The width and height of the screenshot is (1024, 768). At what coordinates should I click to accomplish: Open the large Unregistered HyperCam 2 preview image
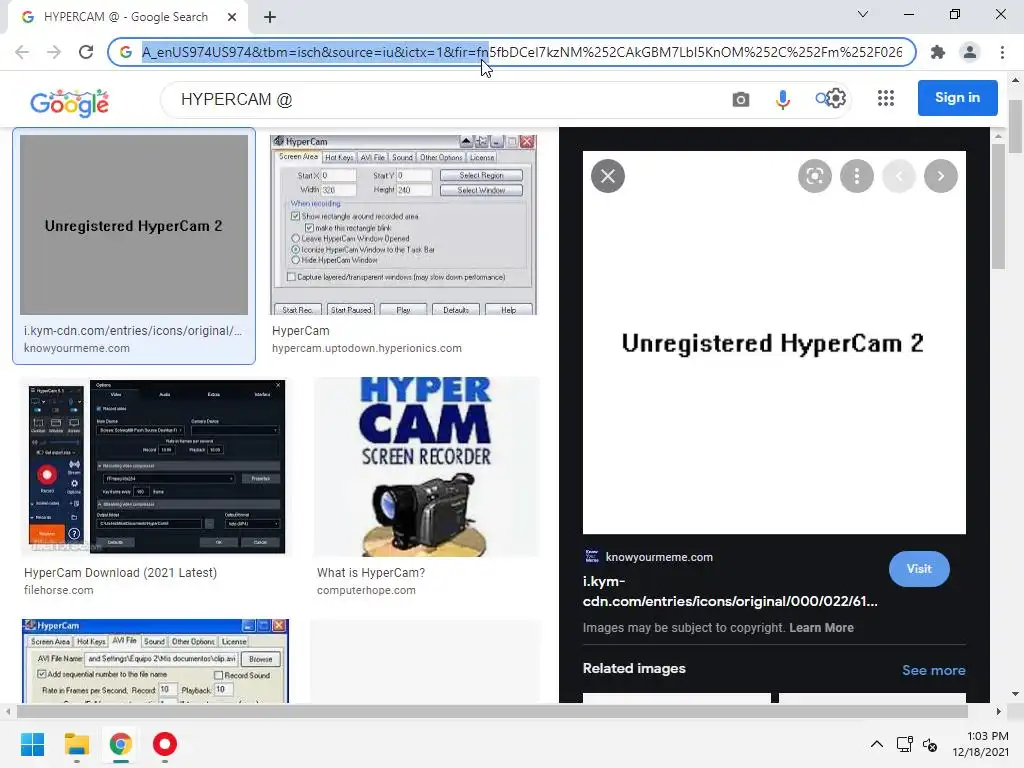click(x=774, y=343)
